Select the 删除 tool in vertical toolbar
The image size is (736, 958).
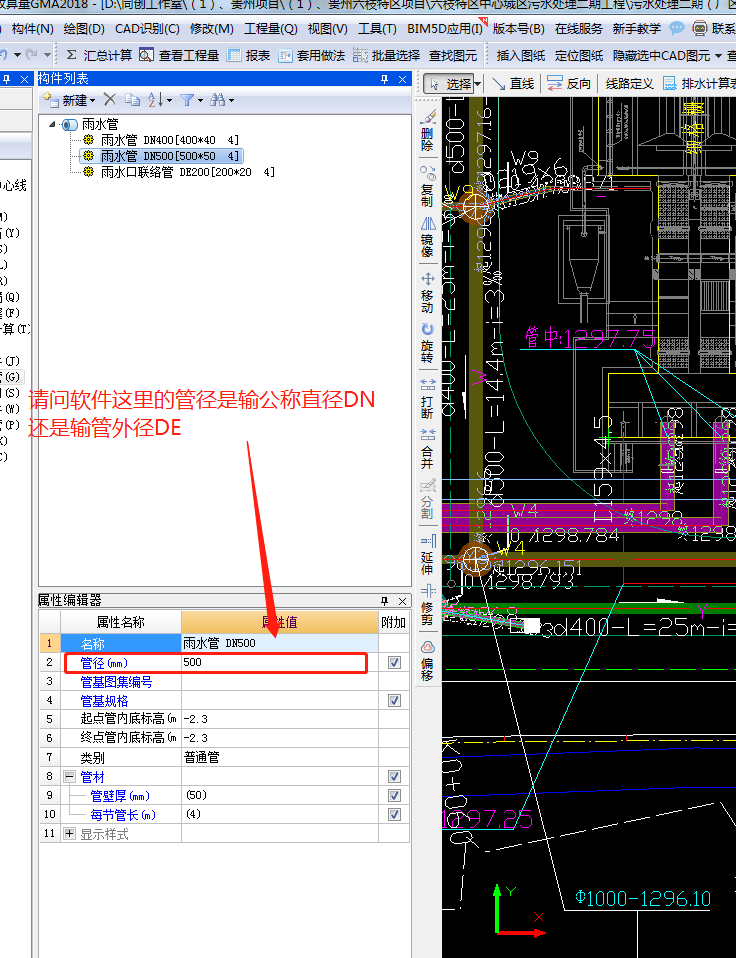(428, 130)
